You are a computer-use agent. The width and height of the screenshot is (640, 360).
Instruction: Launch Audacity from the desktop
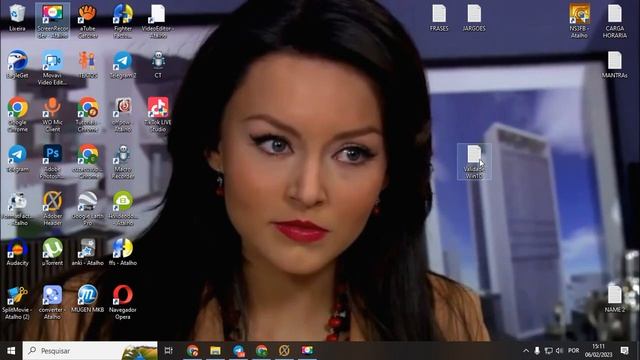pyautogui.click(x=17, y=252)
